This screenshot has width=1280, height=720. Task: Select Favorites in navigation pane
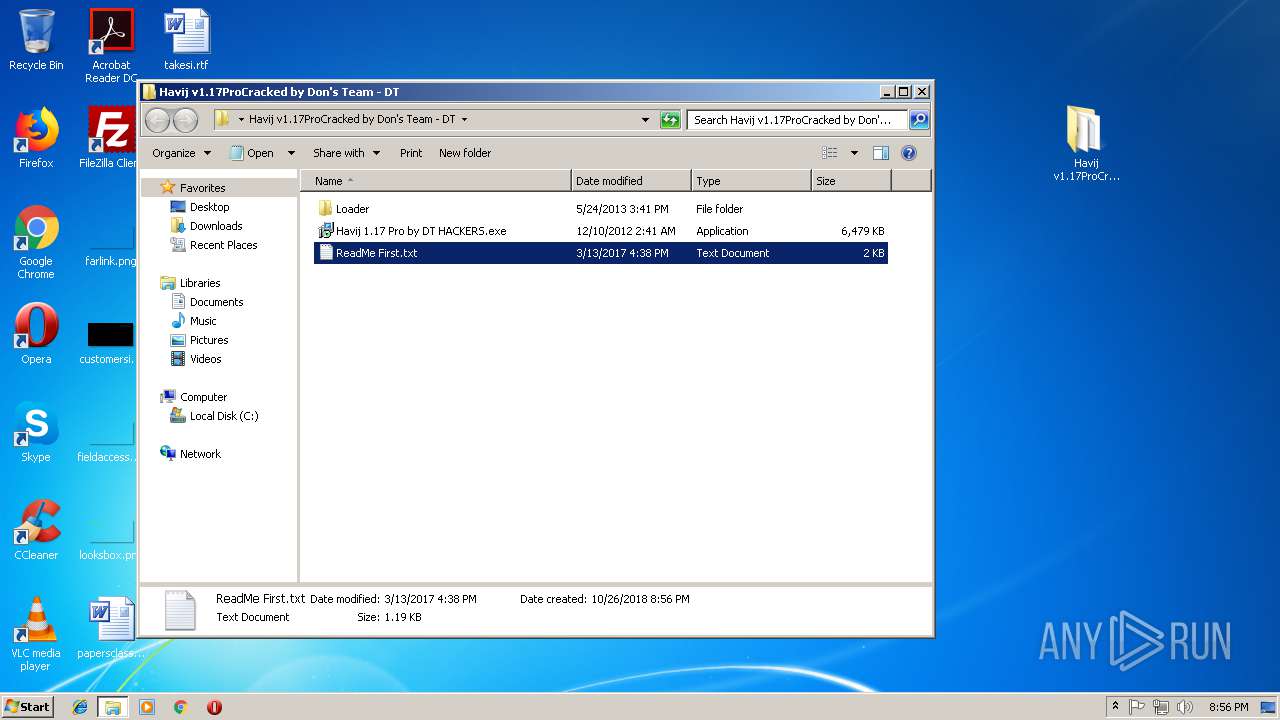(x=202, y=187)
